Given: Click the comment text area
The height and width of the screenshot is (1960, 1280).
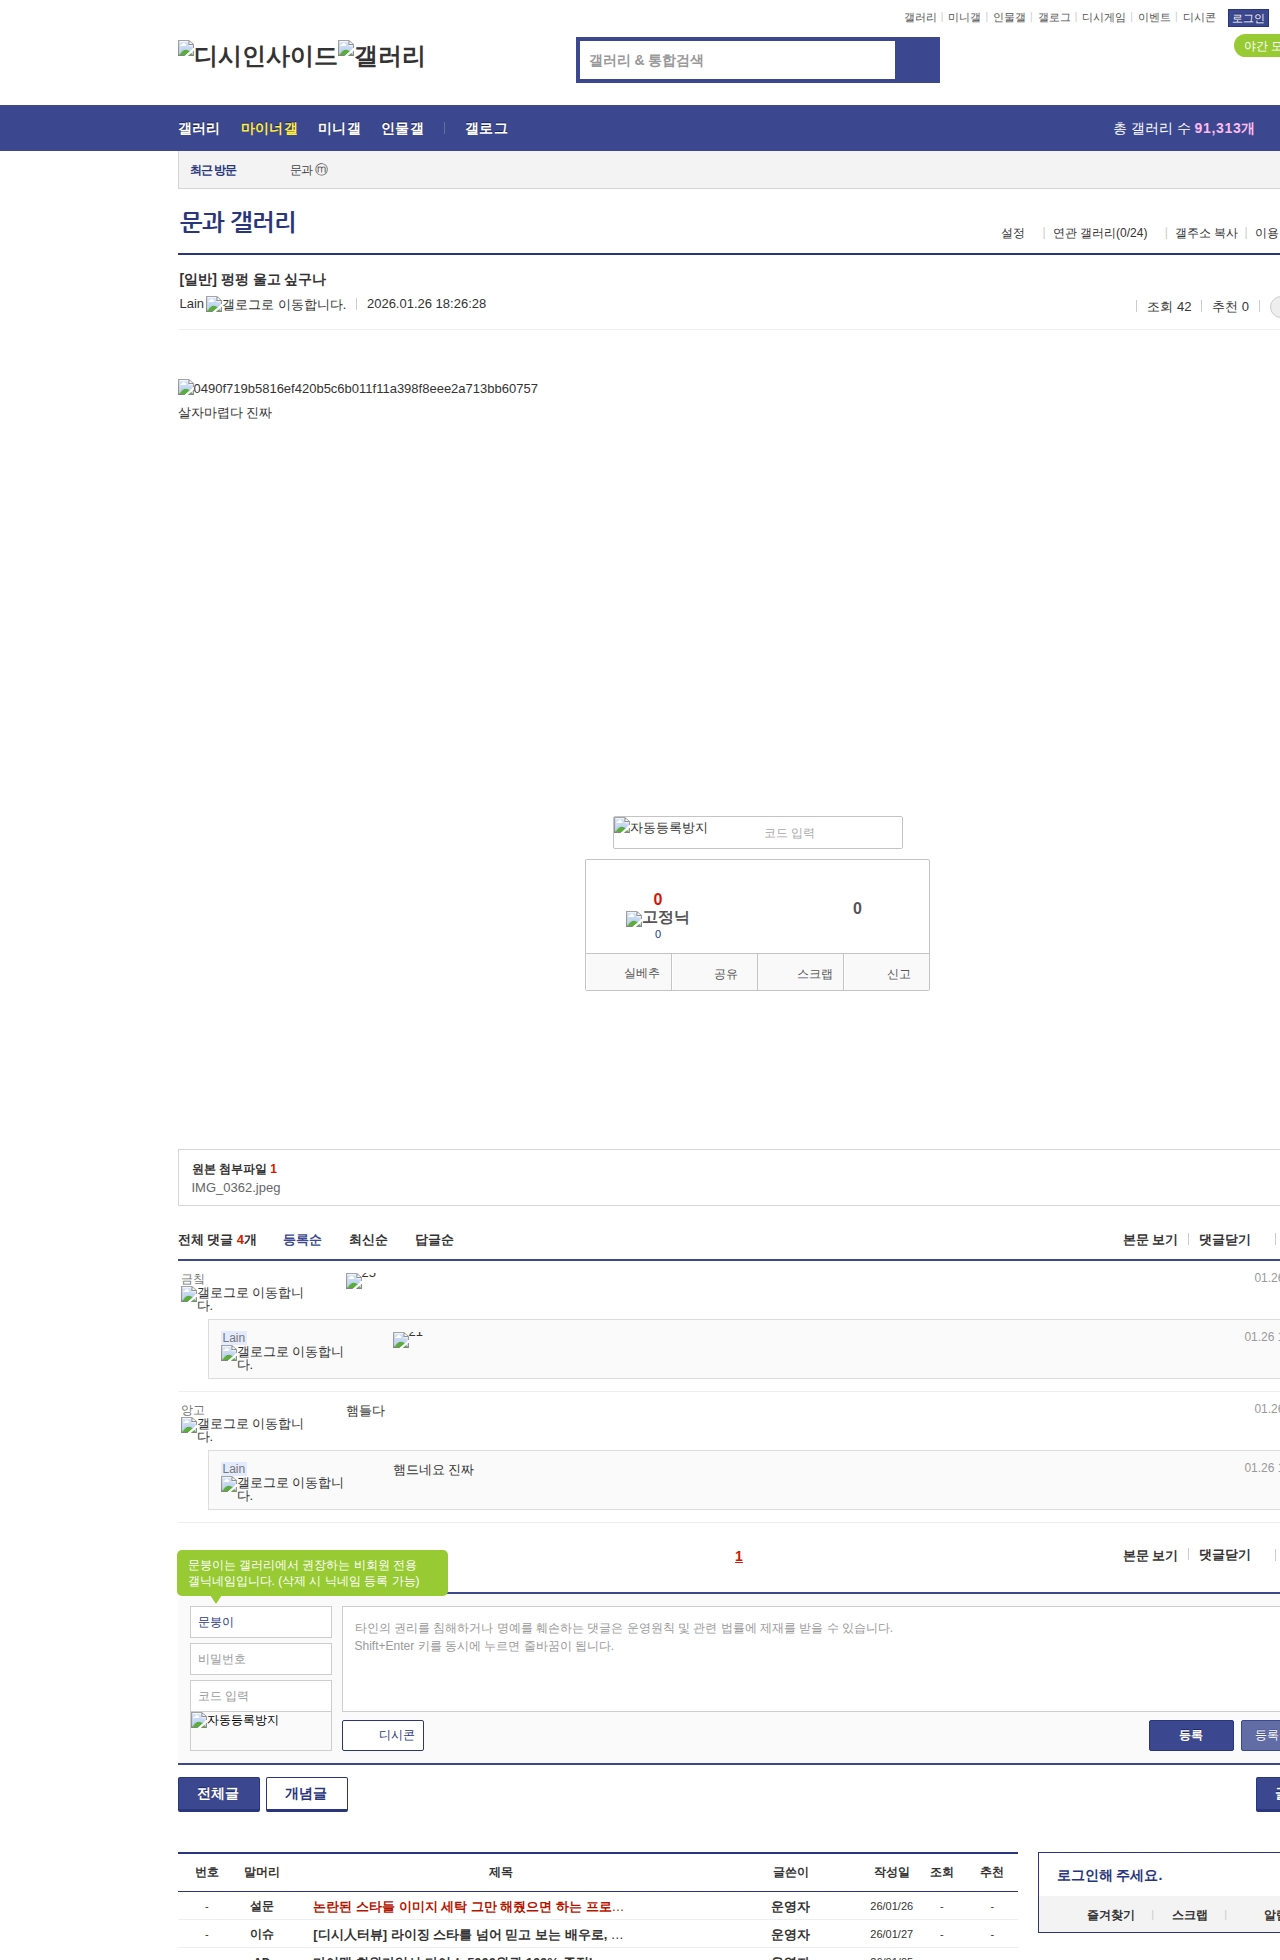Looking at the screenshot, I should (811, 1659).
